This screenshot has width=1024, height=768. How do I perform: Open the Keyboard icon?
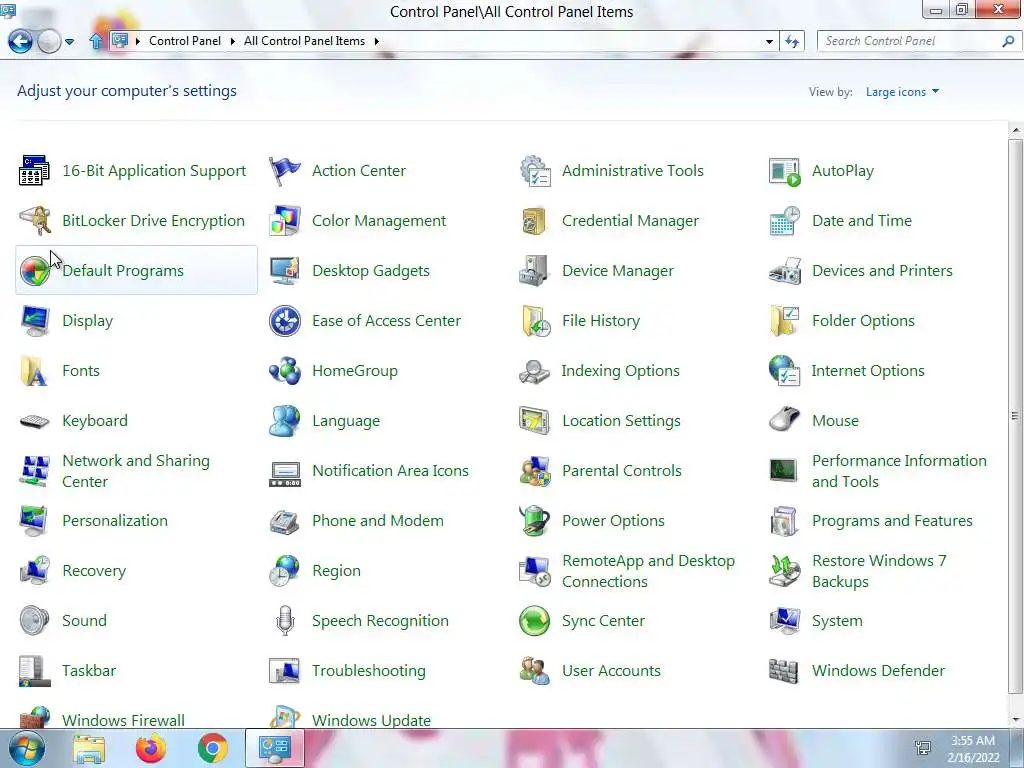click(34, 421)
